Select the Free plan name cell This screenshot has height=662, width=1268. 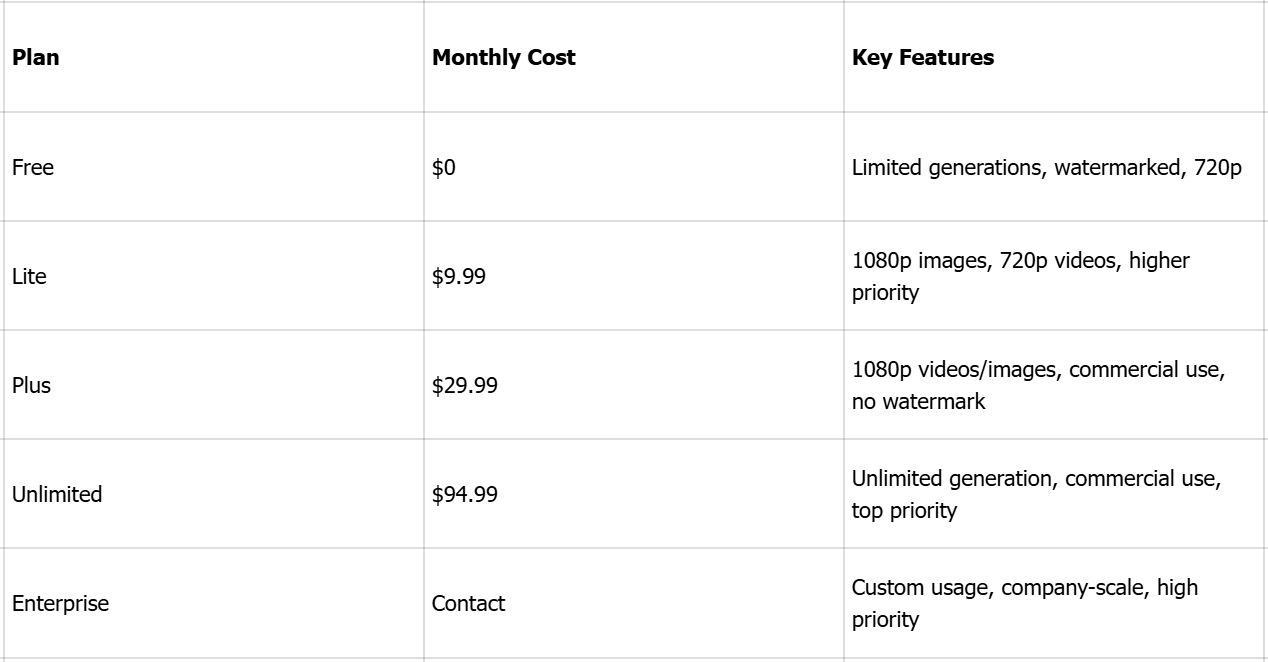point(33,168)
